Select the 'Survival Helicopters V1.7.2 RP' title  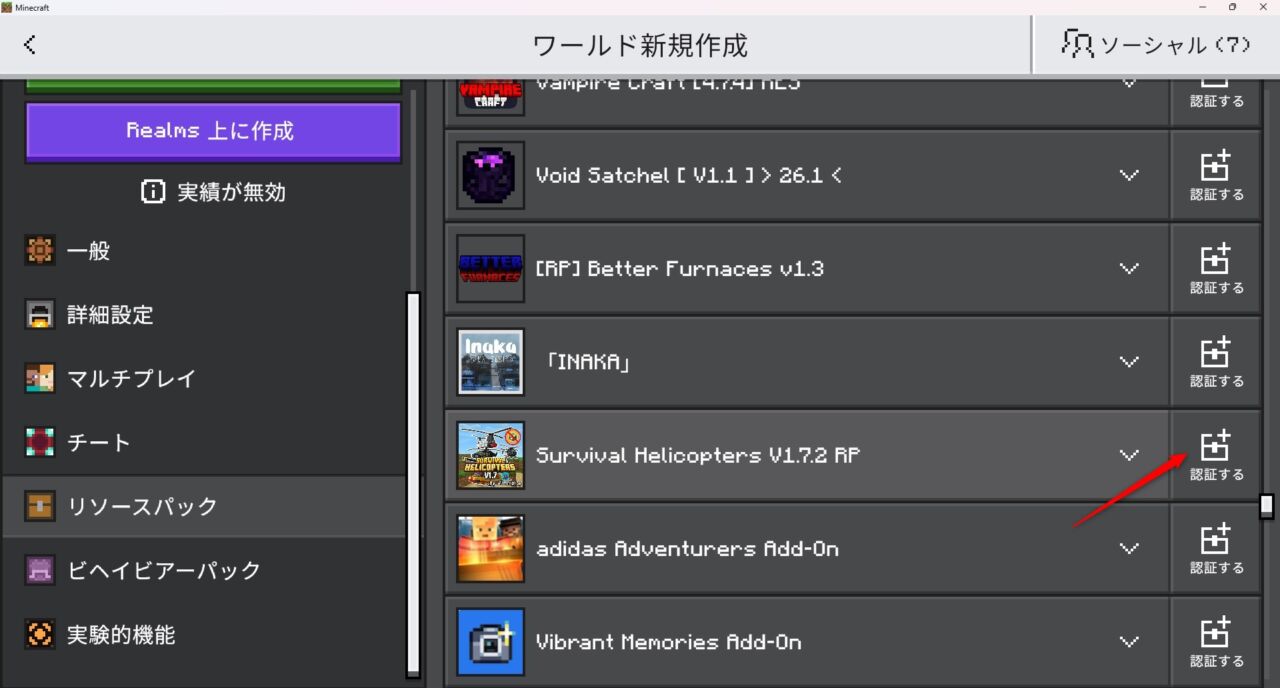(698, 455)
